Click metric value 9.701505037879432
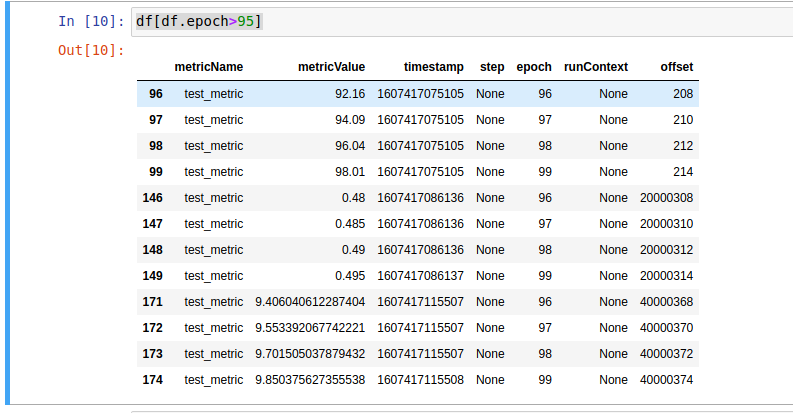Image resolution: width=793 pixels, height=413 pixels. click(310, 354)
